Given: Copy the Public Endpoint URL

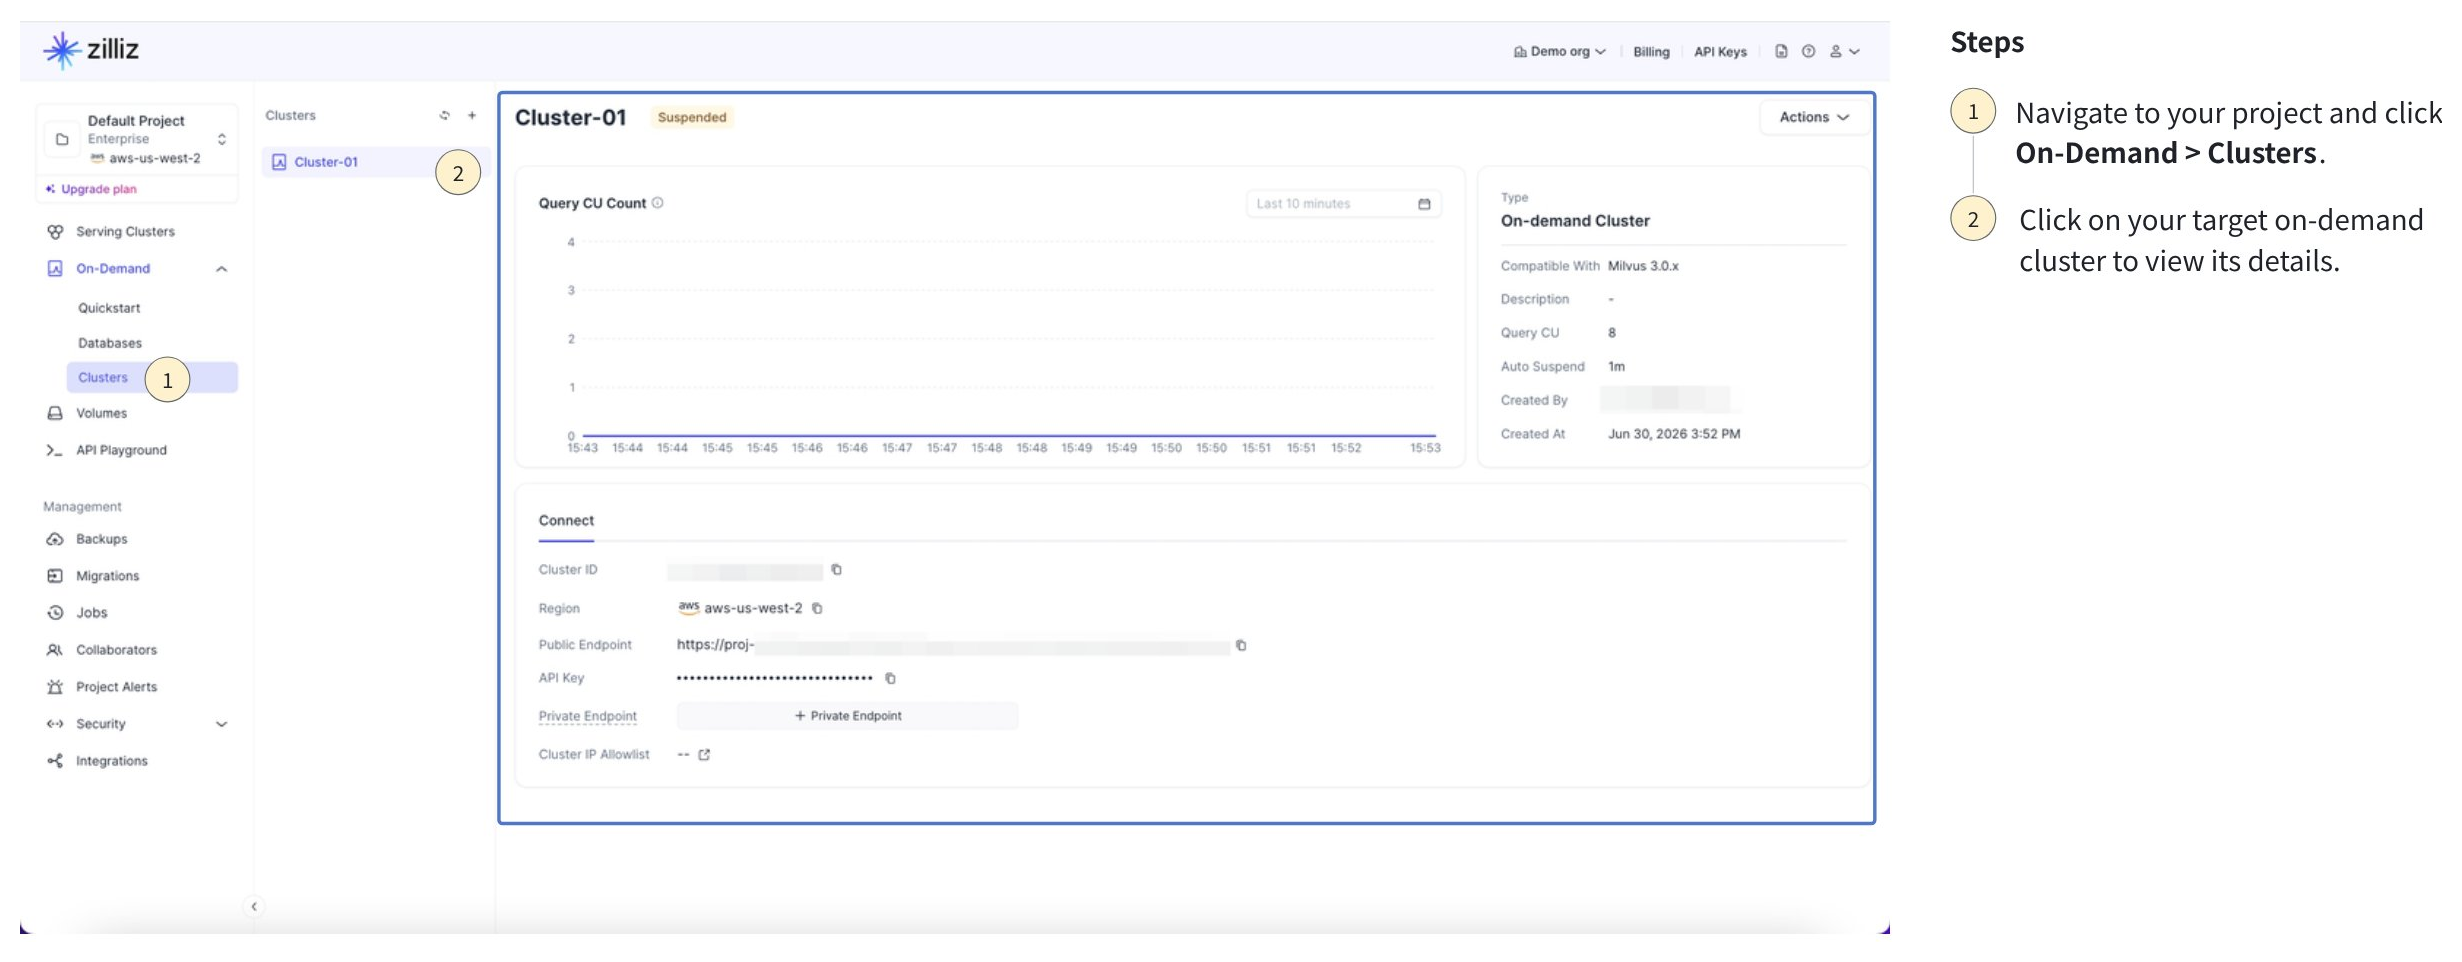Looking at the screenshot, I should coord(1241,645).
